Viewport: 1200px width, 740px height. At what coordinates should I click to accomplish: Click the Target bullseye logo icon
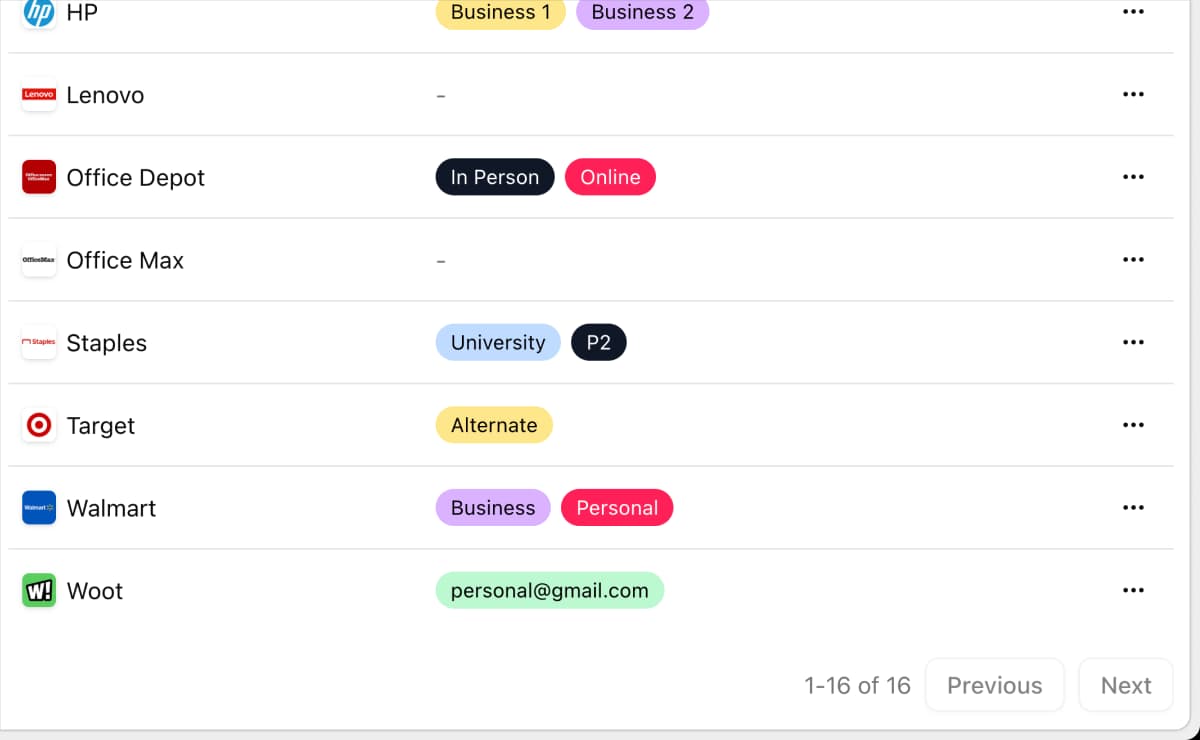pos(39,425)
